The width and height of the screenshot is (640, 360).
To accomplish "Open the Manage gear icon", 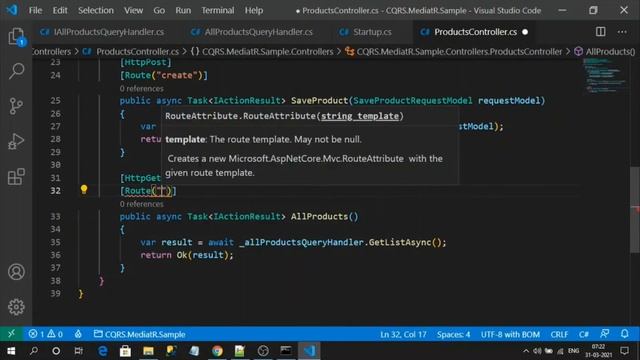I will tap(16, 307).
